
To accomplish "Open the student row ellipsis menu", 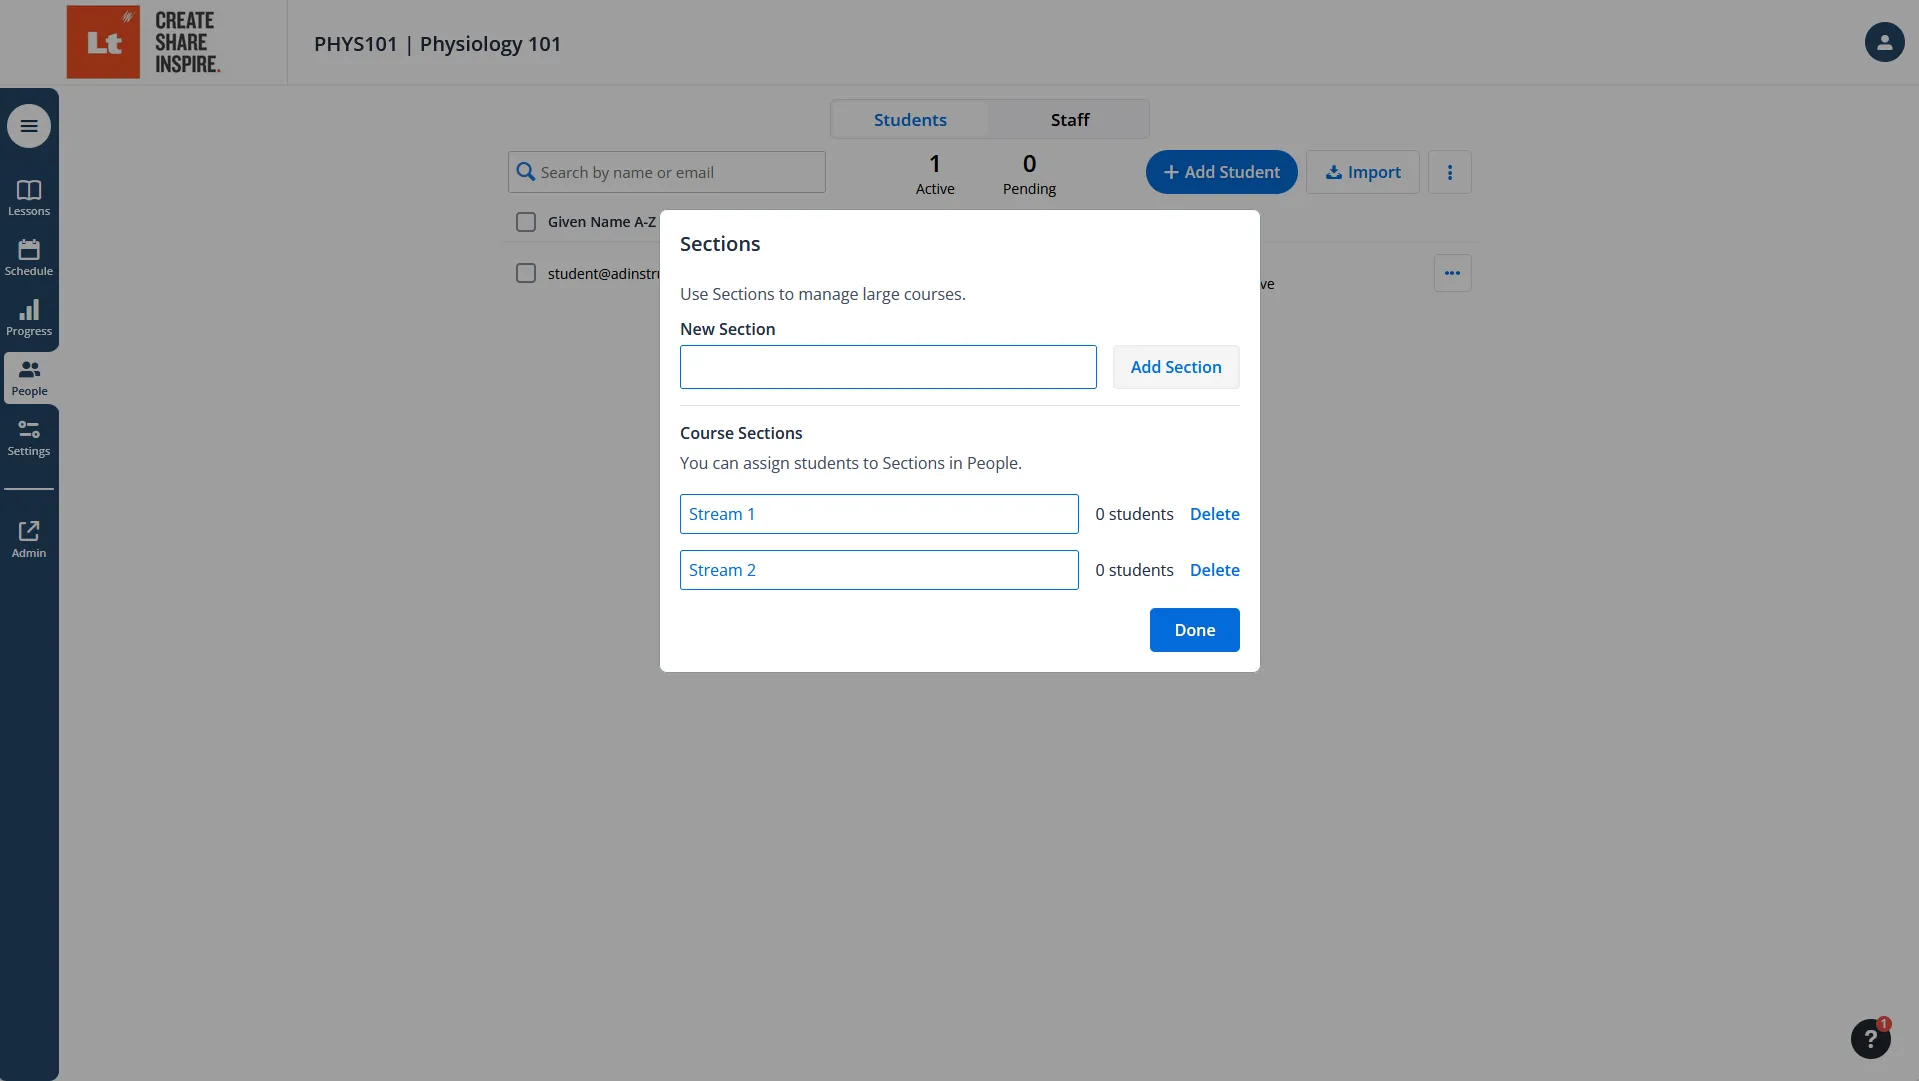I will click(x=1452, y=273).
